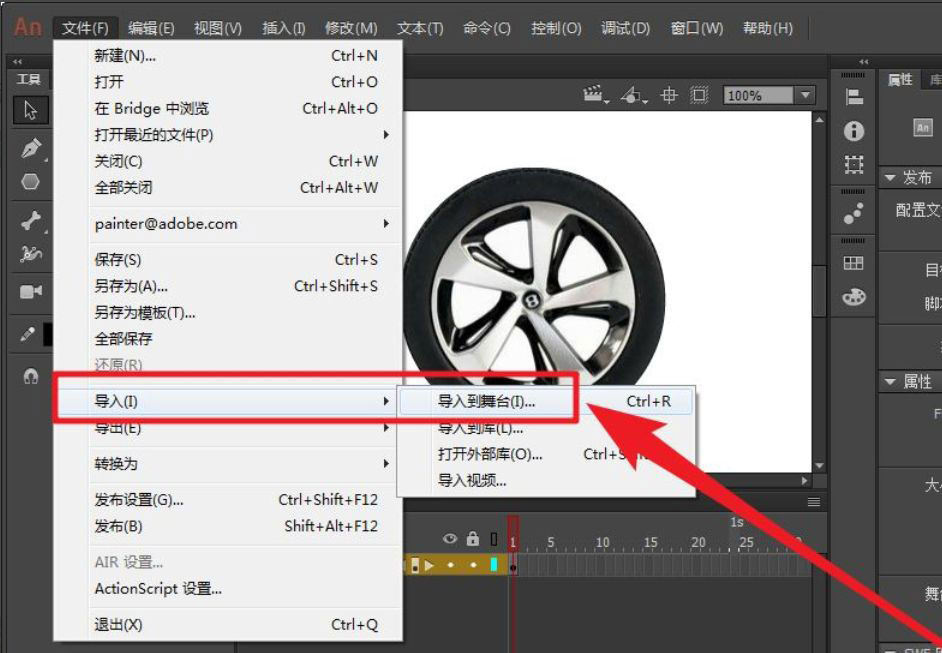Open the Align panel icon
Image resolution: width=942 pixels, height=653 pixels.
pos(854,97)
